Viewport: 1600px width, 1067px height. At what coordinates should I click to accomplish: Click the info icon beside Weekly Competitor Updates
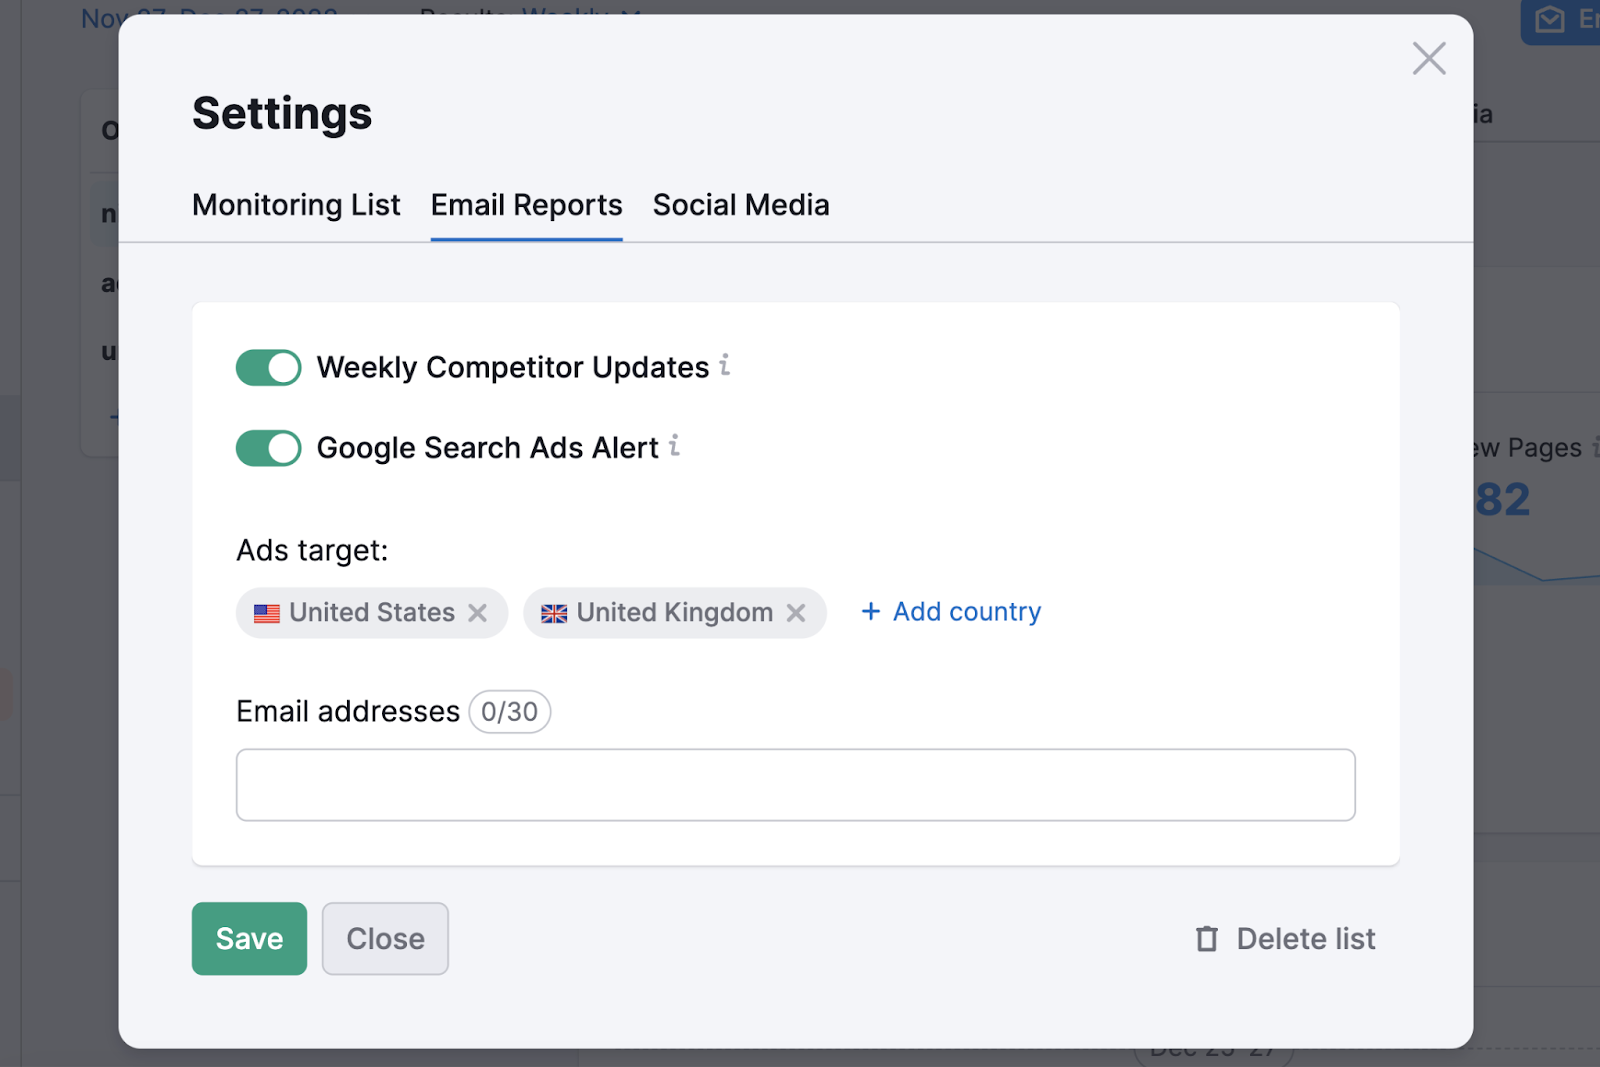(726, 367)
